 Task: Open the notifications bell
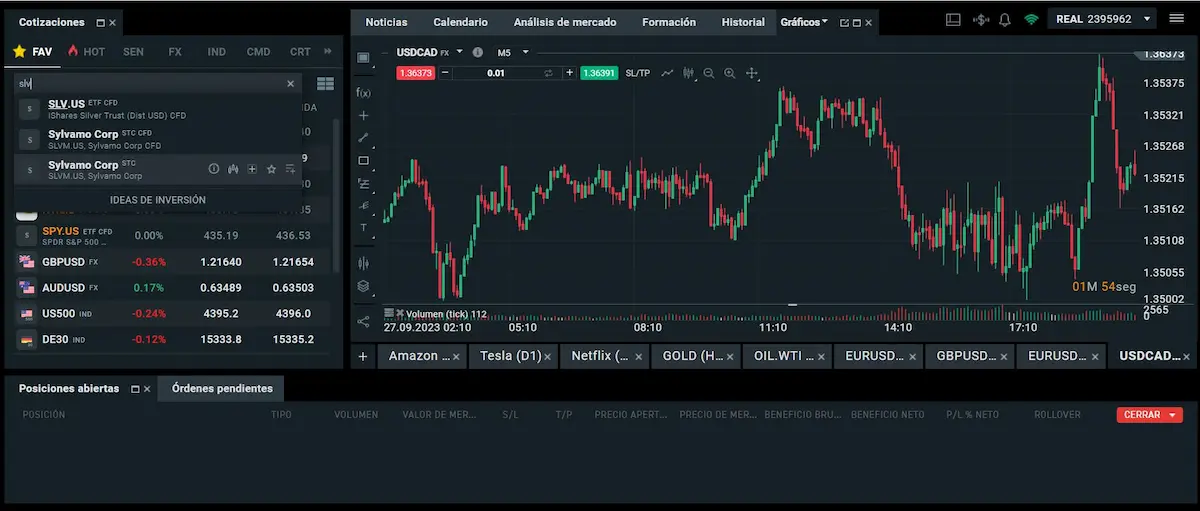[x=1004, y=19]
